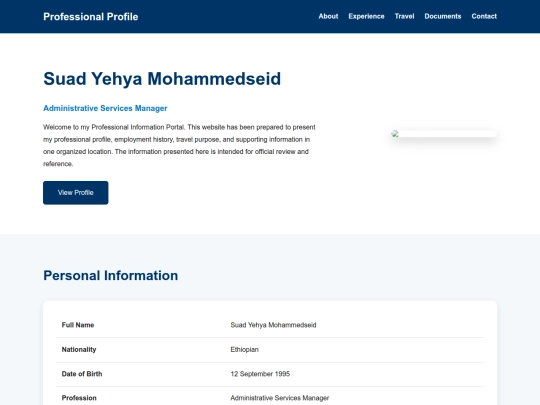The height and width of the screenshot is (405, 540).
Task: Click the welcome paragraph text
Action: pos(179,145)
